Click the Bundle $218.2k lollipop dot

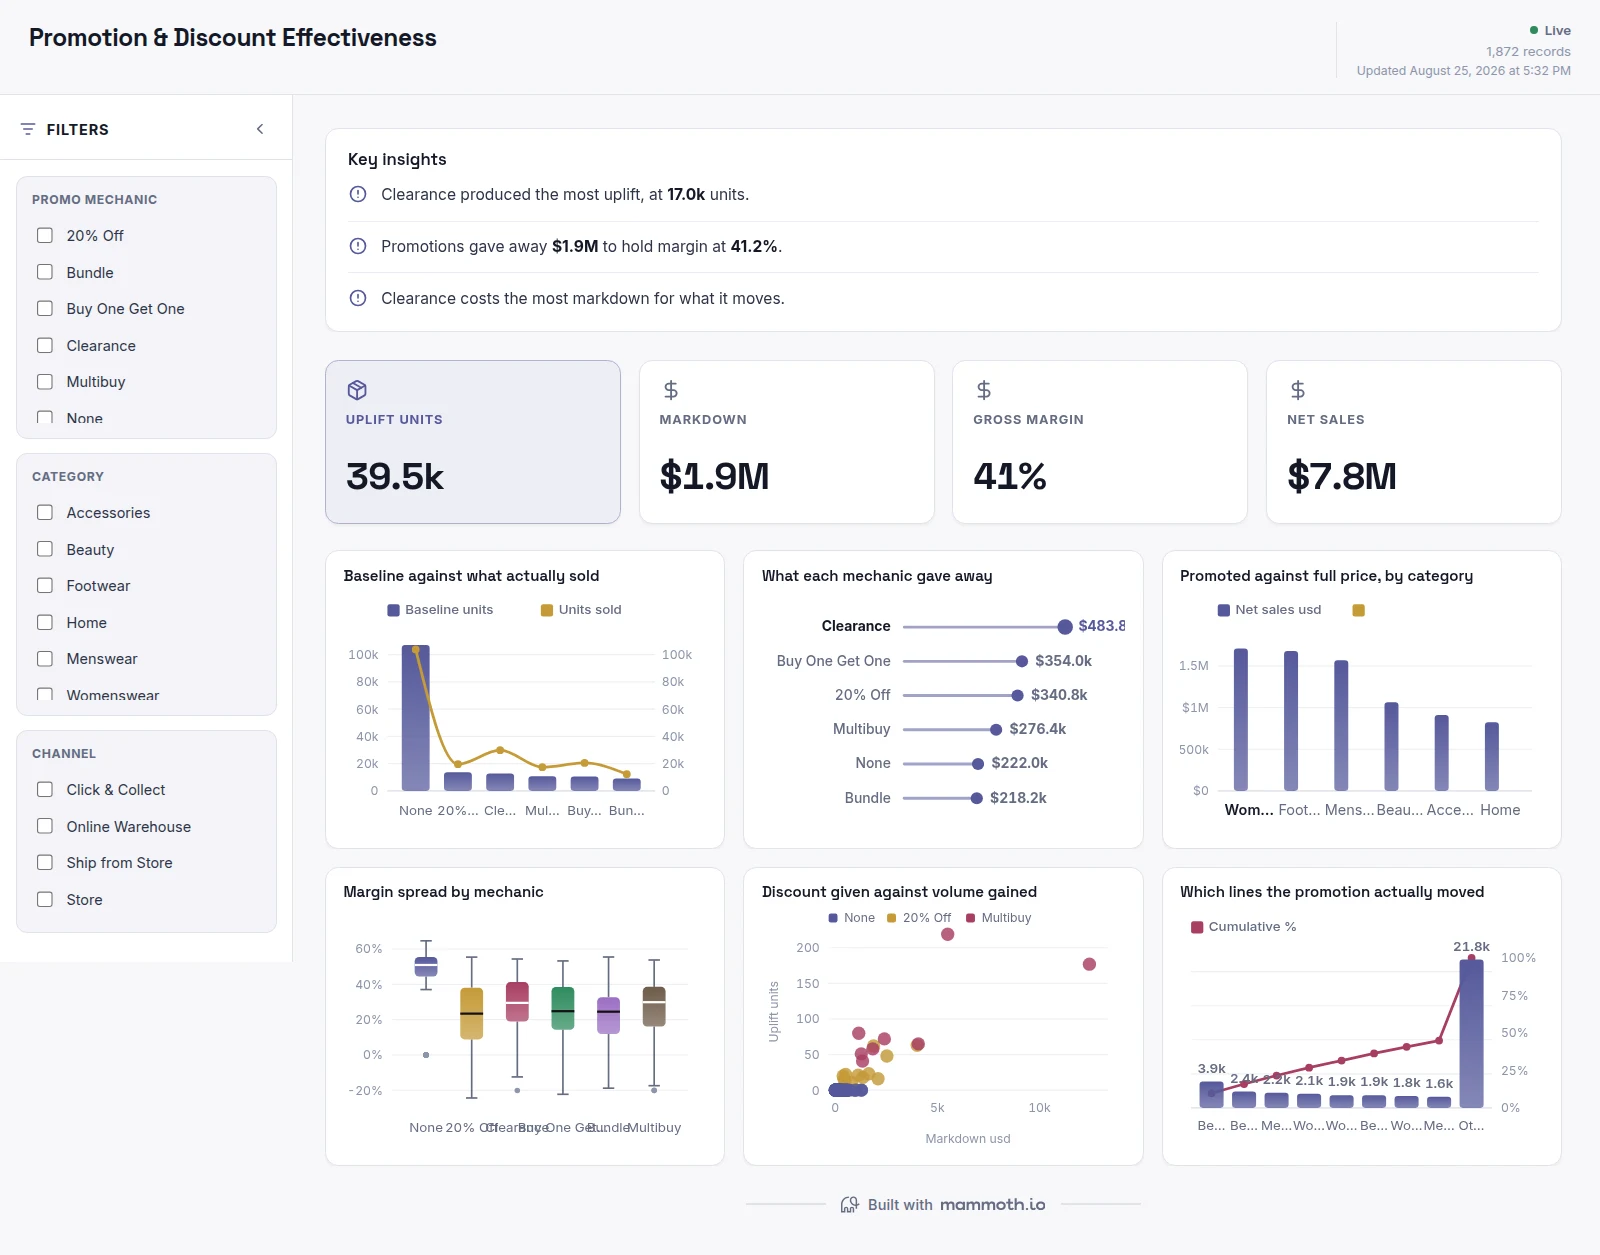[977, 798]
